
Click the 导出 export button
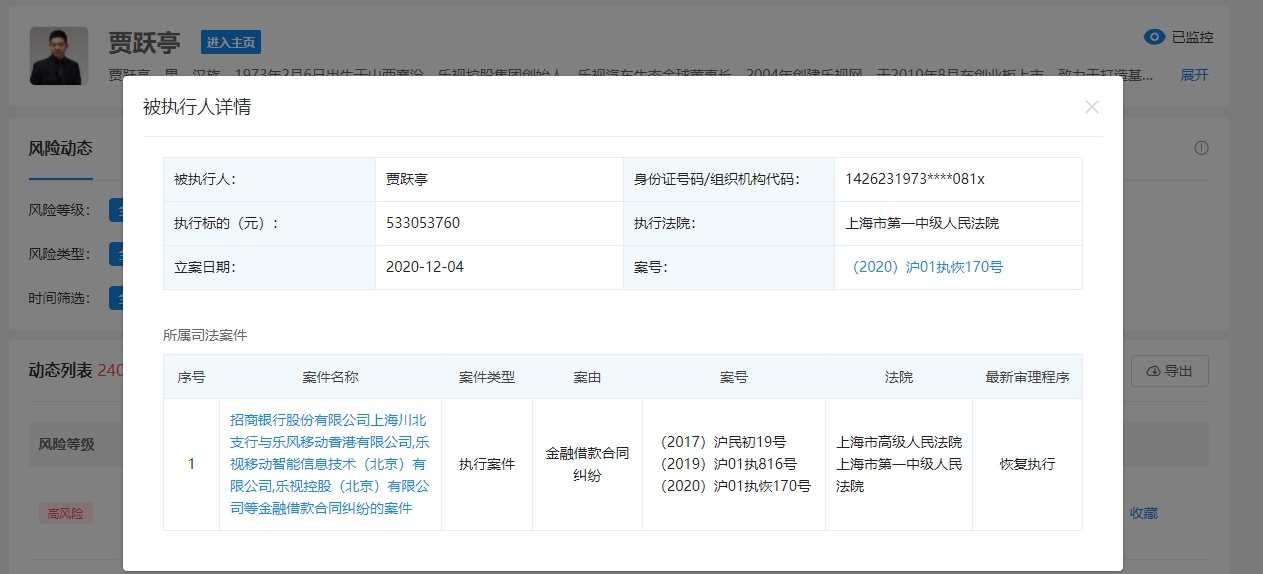[1169, 371]
